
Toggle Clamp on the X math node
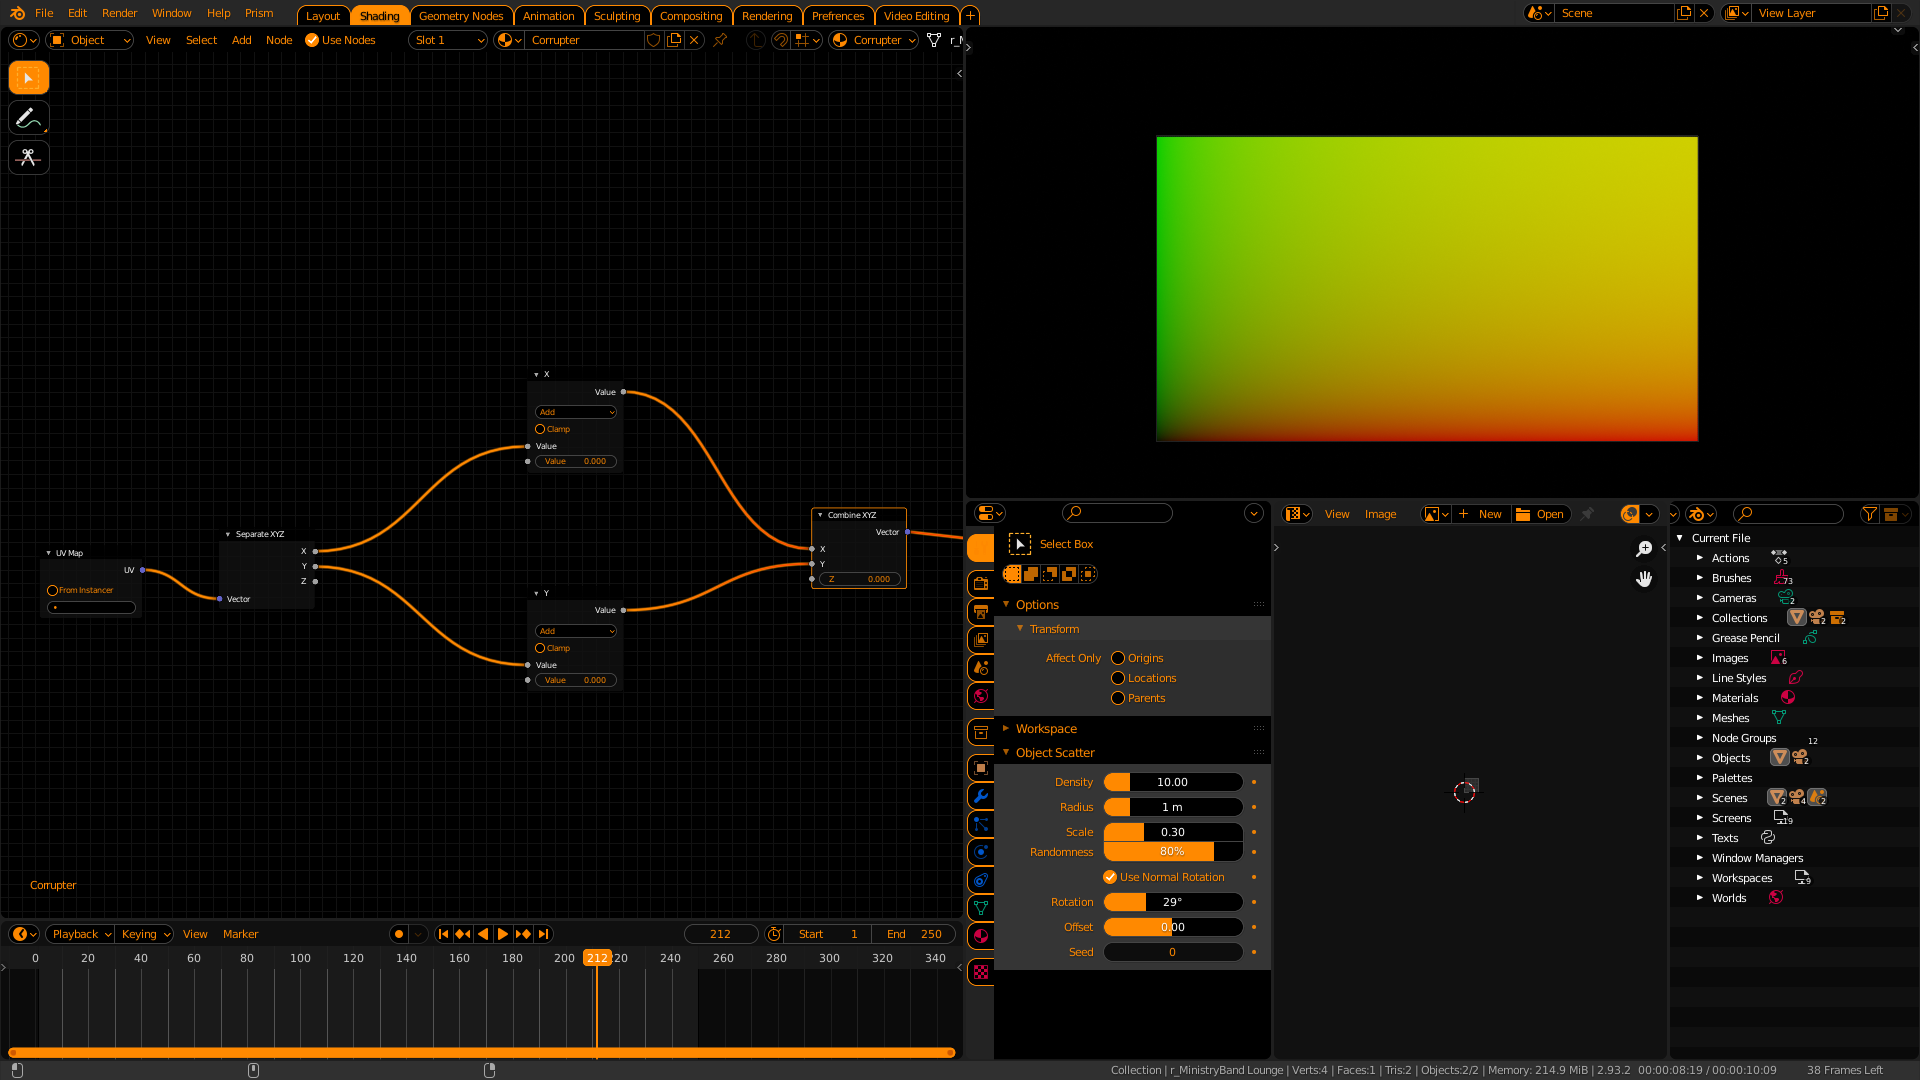(x=540, y=429)
